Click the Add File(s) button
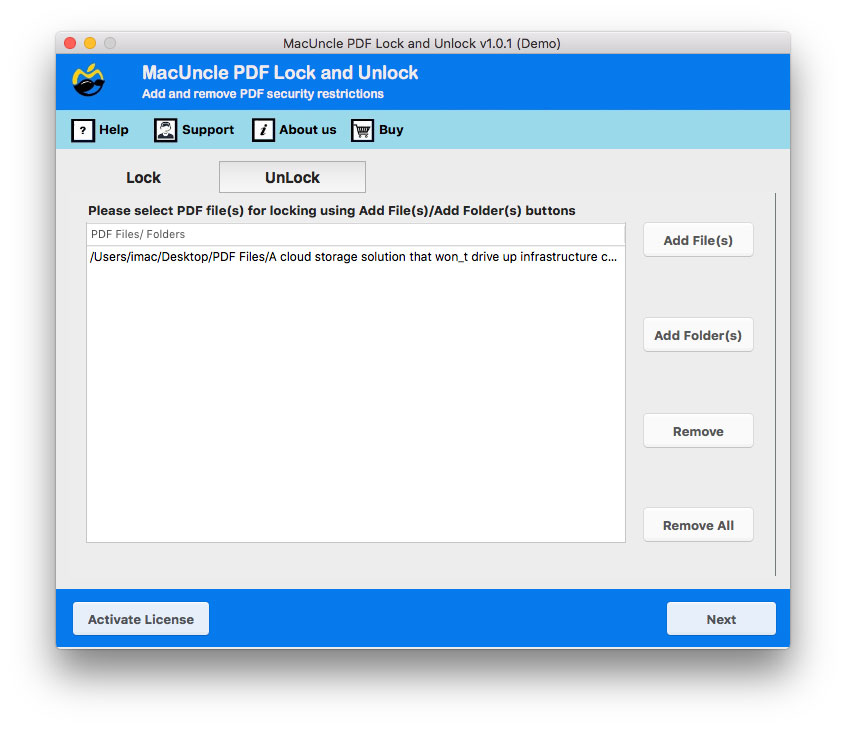The height and width of the screenshot is (729, 846). [697, 239]
